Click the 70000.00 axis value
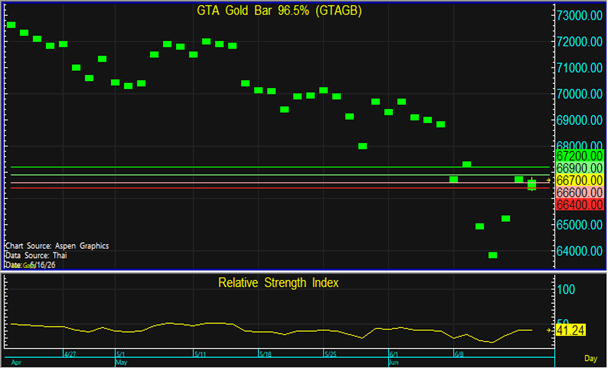The width and height of the screenshot is (608, 369). click(x=579, y=94)
